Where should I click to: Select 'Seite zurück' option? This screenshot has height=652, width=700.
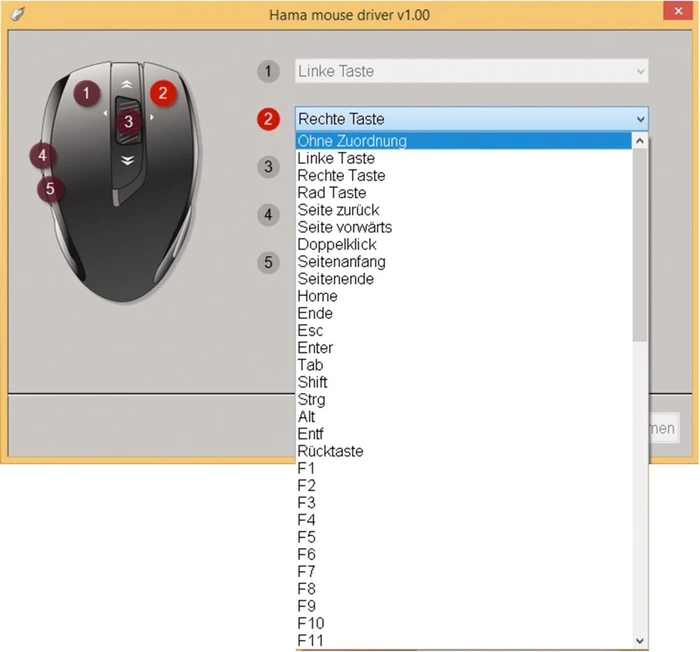pos(463,209)
